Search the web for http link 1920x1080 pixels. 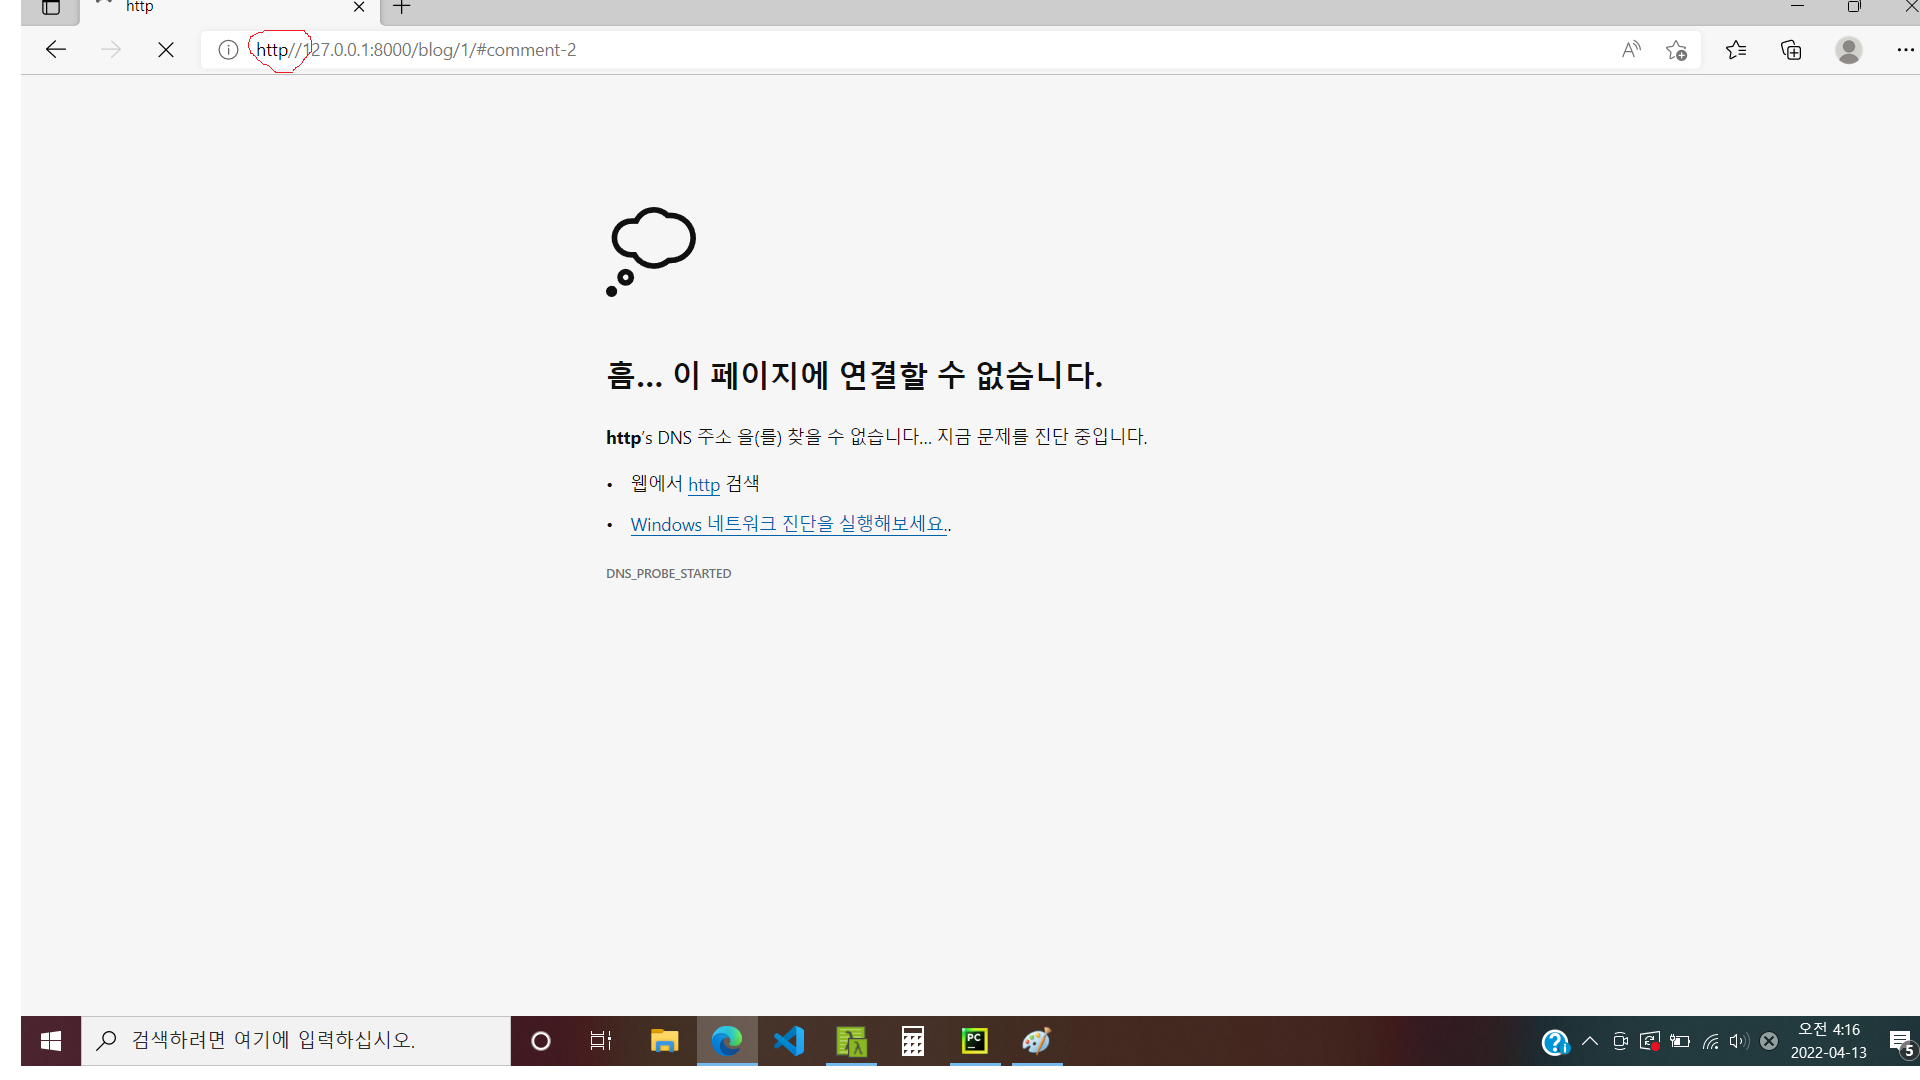[x=704, y=485]
